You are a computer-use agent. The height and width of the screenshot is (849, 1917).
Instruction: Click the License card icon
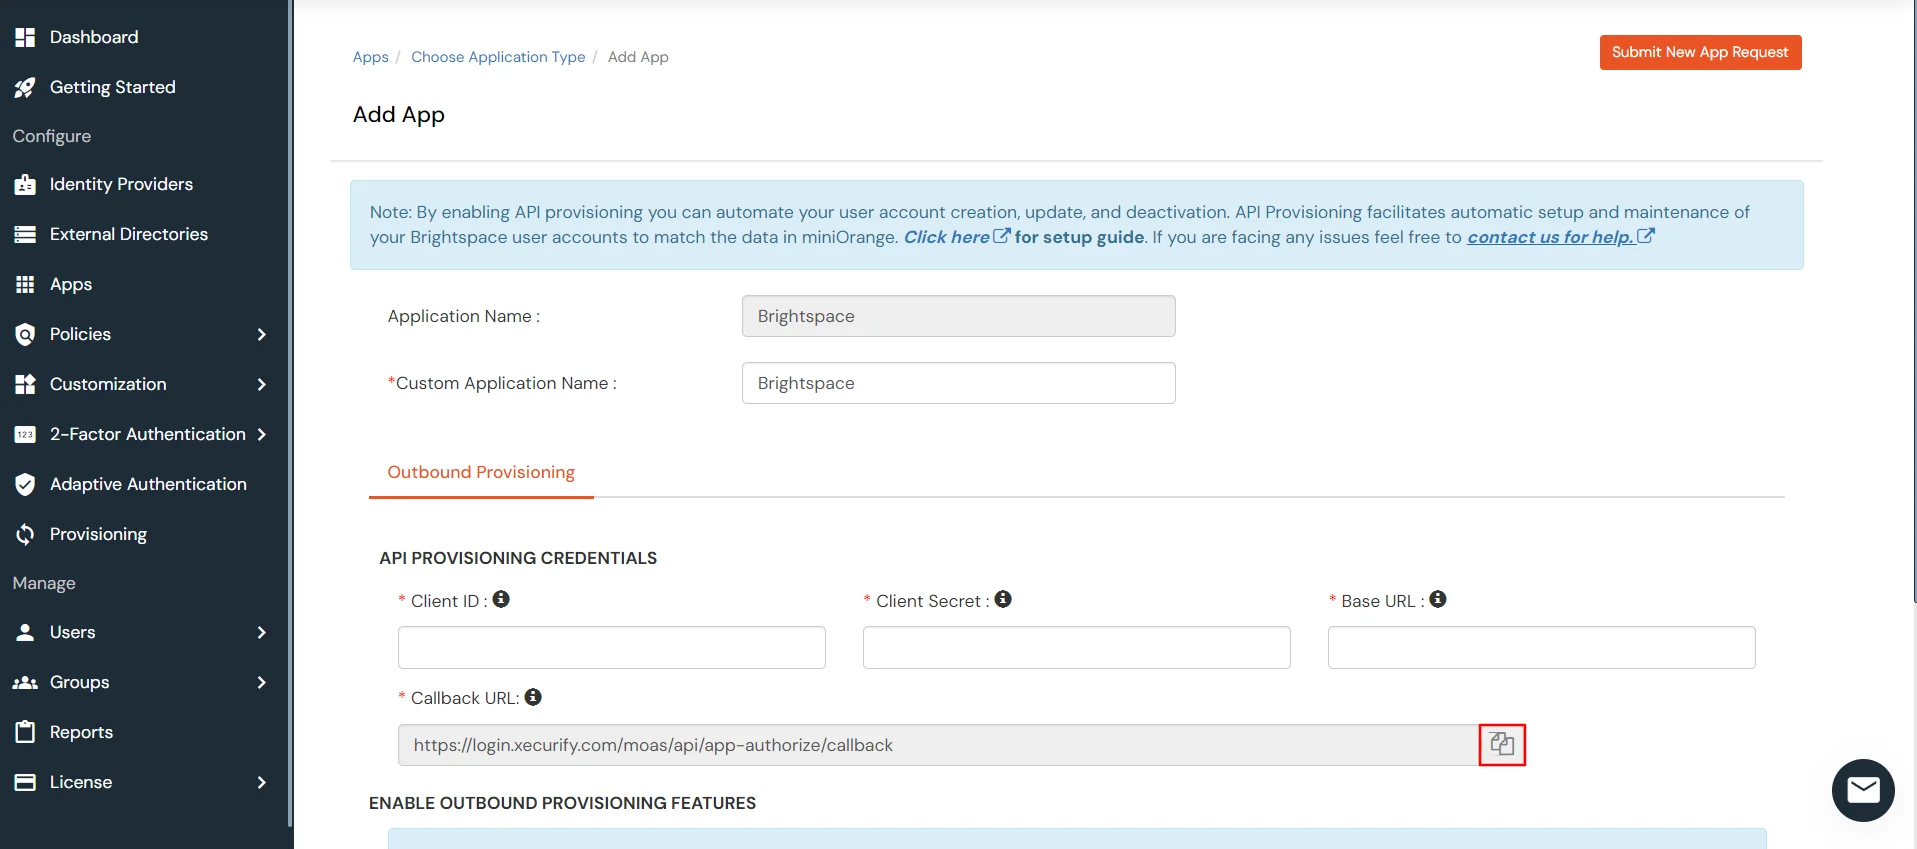coord(25,782)
